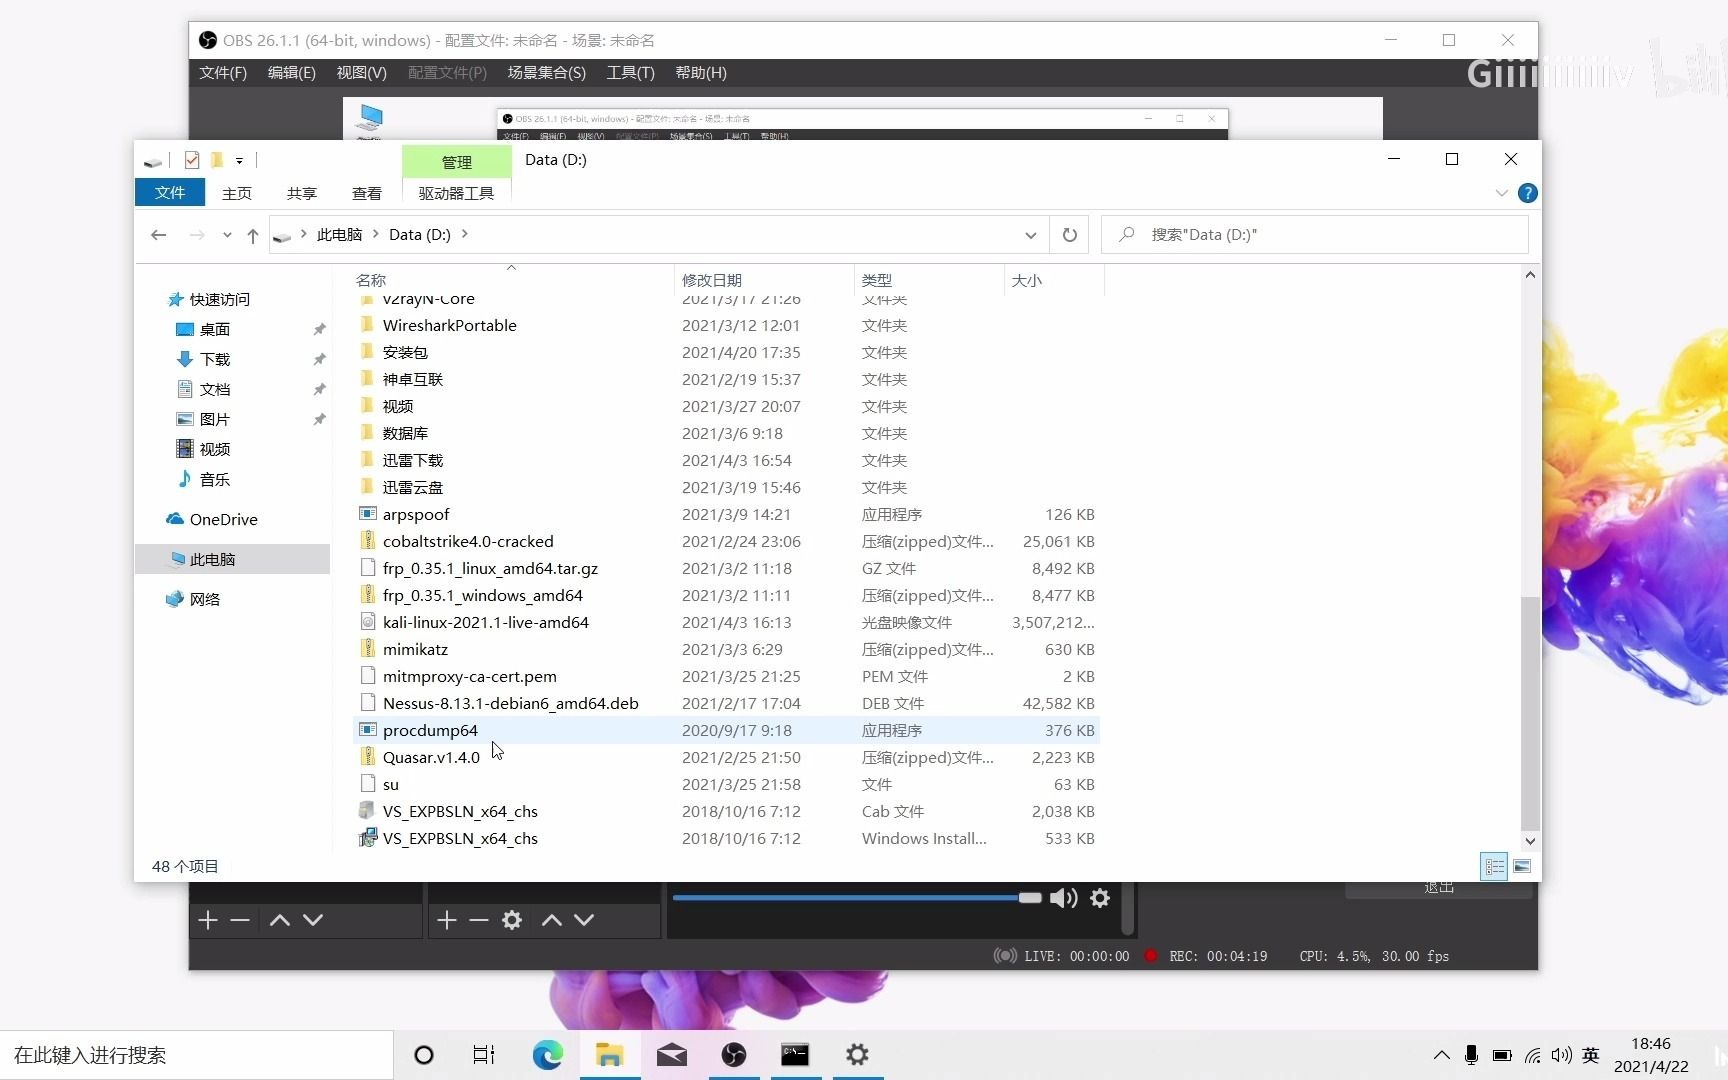Unpin 桌面 pin icon in Quick access
This screenshot has height=1080, width=1728.
click(319, 329)
